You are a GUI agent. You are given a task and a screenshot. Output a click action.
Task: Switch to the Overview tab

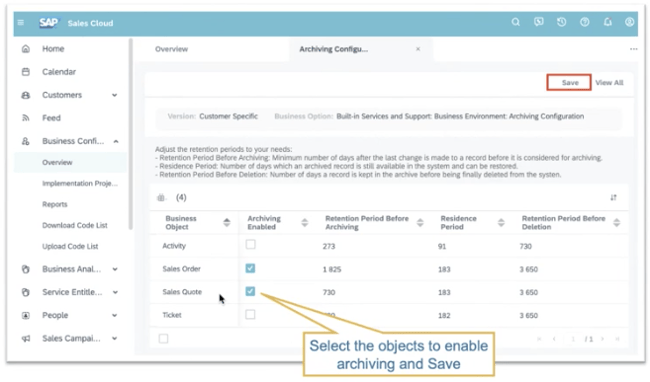click(x=171, y=49)
